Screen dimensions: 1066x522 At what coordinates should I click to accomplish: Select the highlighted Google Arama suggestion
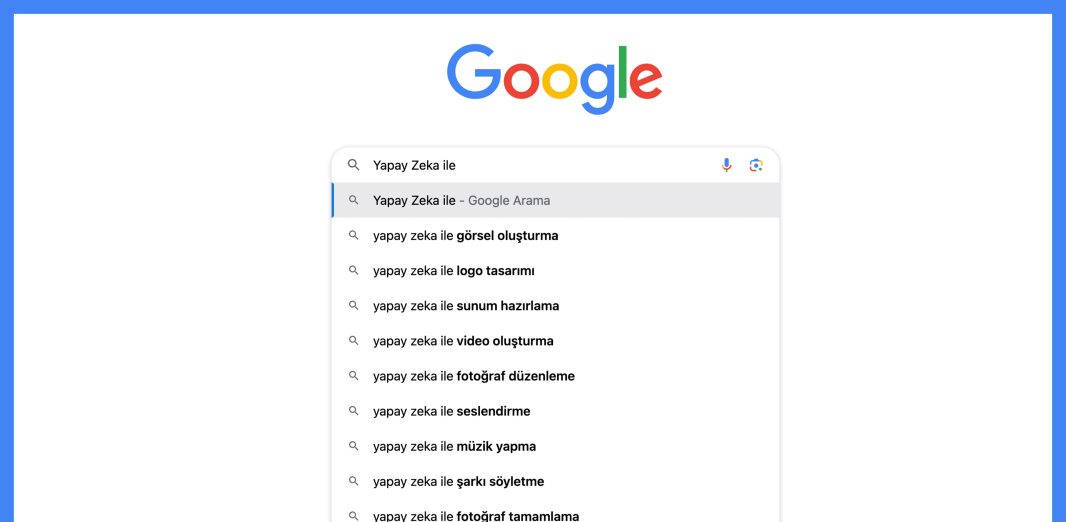(555, 201)
